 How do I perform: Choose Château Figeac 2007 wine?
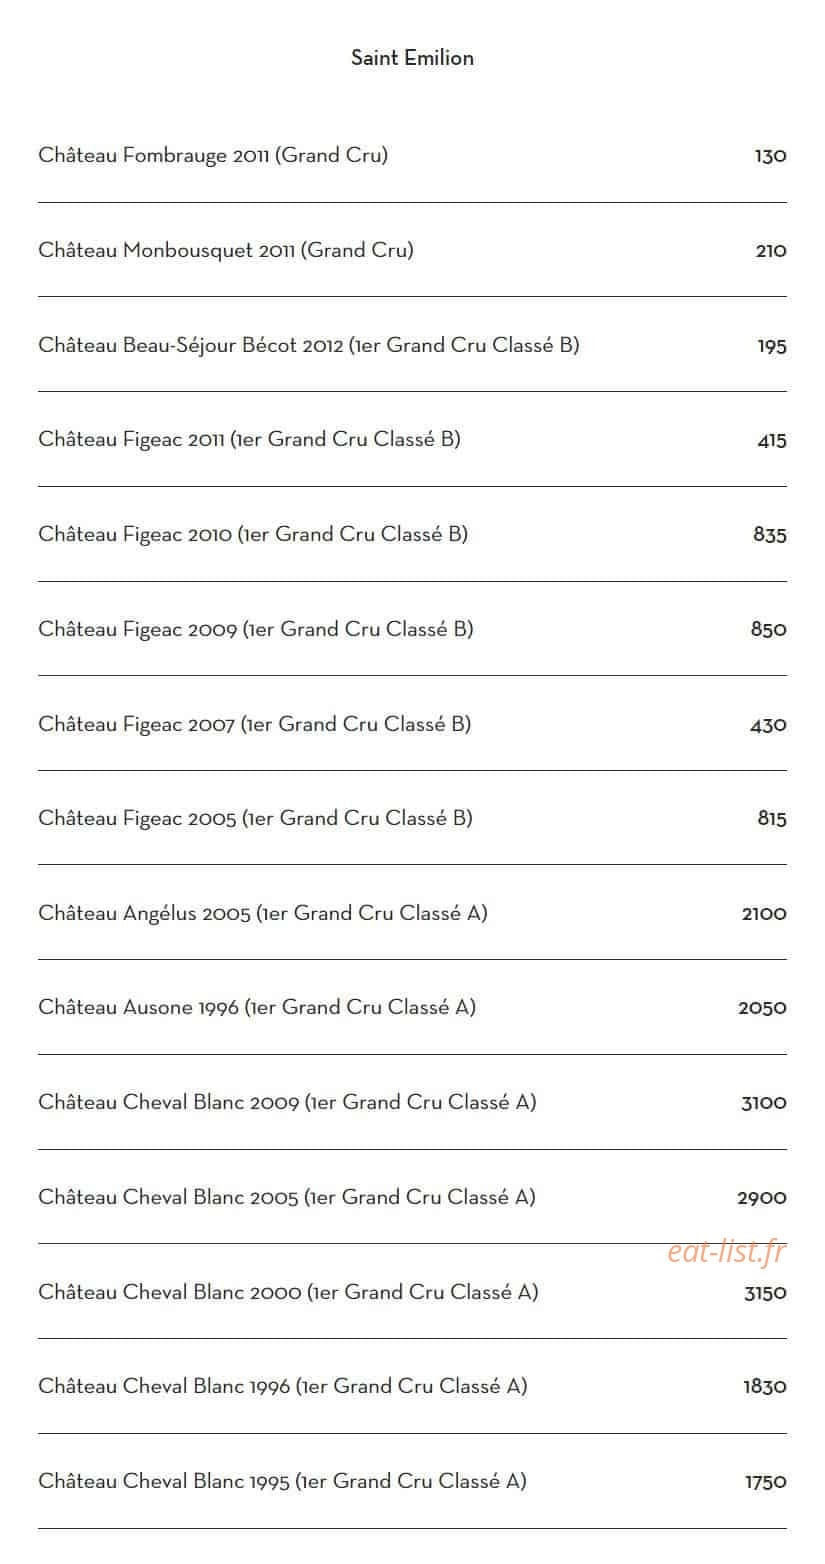coord(412,724)
